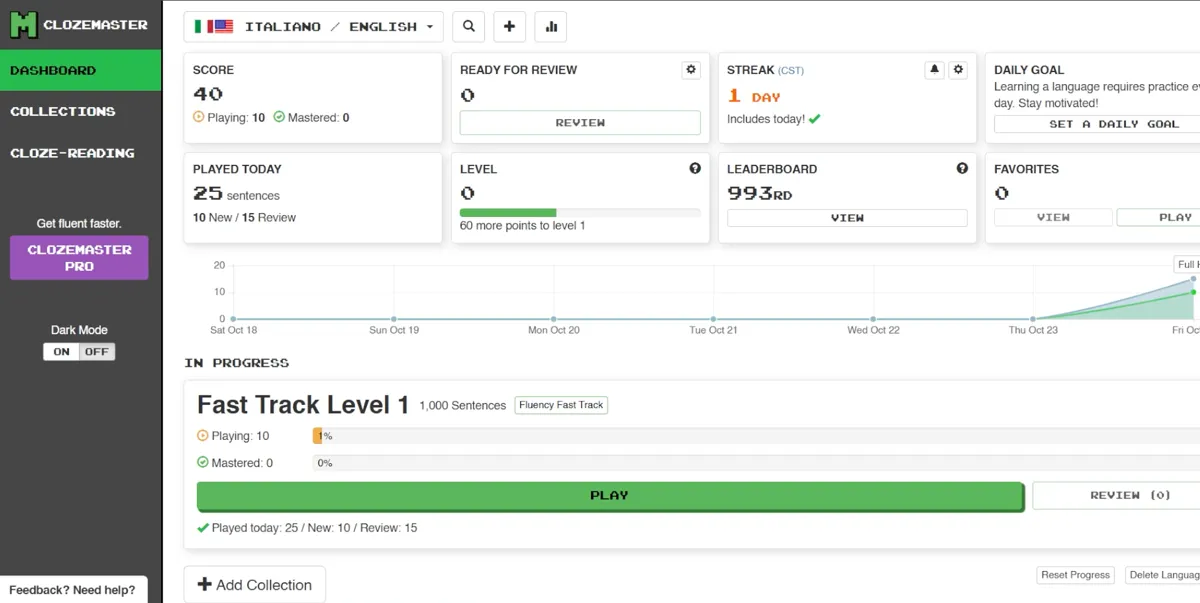Select the Dashboard sidebar item
Image resolution: width=1200 pixels, height=603 pixels.
[54, 71]
